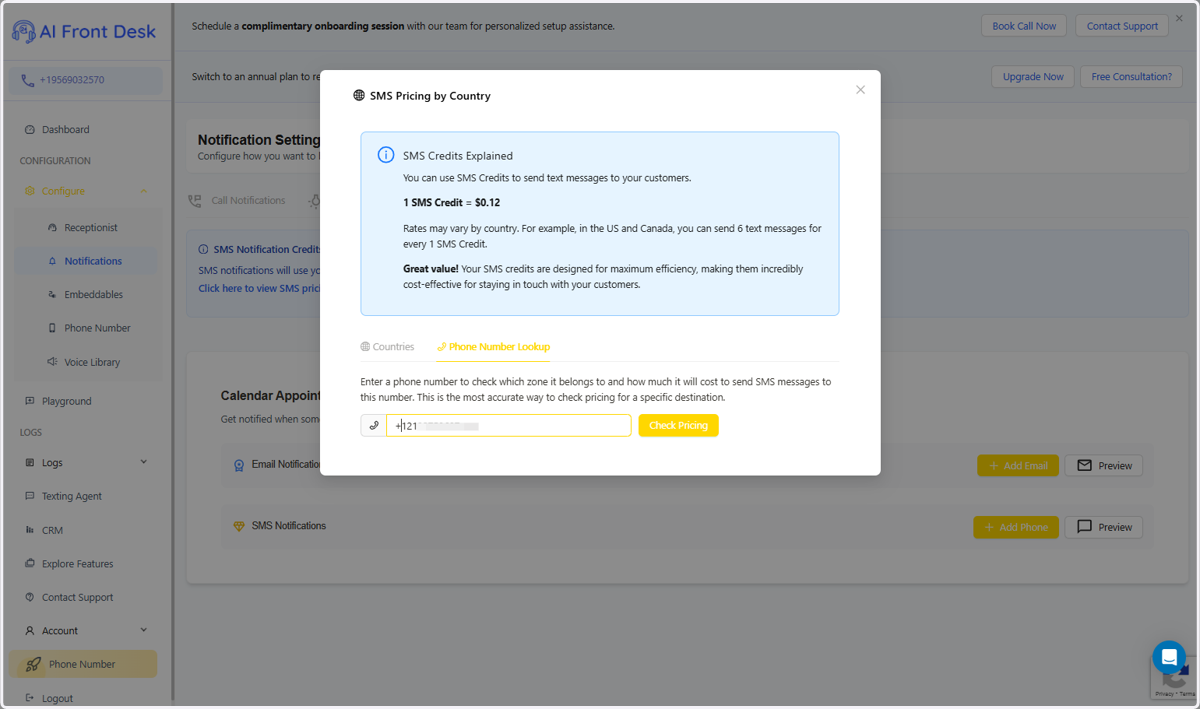Click the Configure gear icon
The image size is (1200, 709).
(x=30, y=191)
